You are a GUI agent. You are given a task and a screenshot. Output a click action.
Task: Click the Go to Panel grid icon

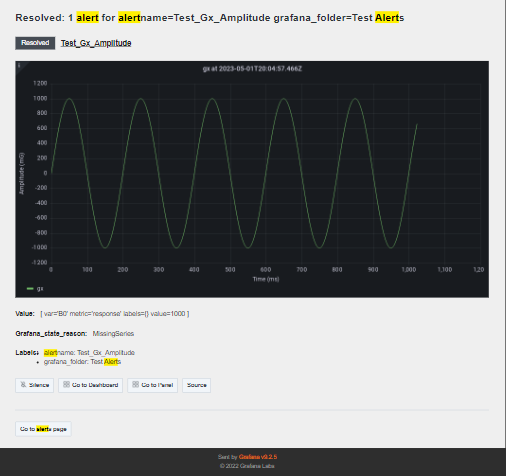coord(135,384)
